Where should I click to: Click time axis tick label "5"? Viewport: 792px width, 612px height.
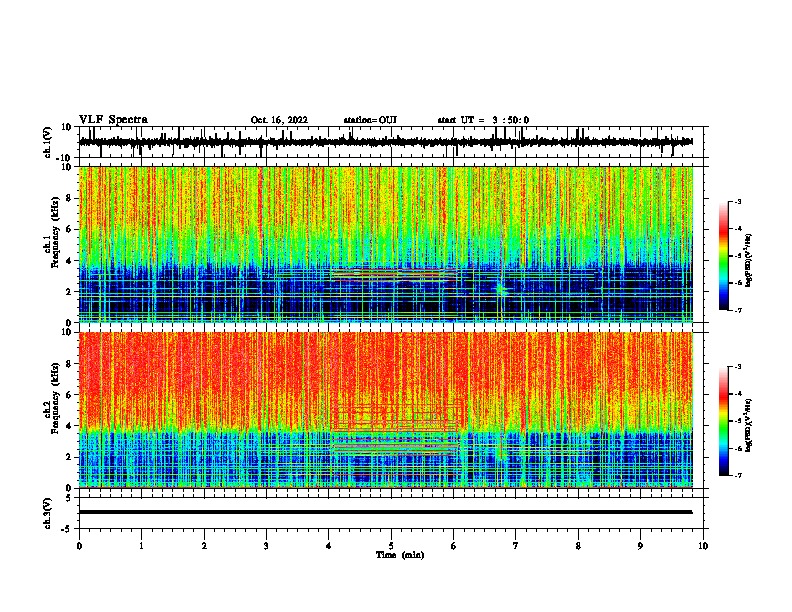(x=391, y=546)
